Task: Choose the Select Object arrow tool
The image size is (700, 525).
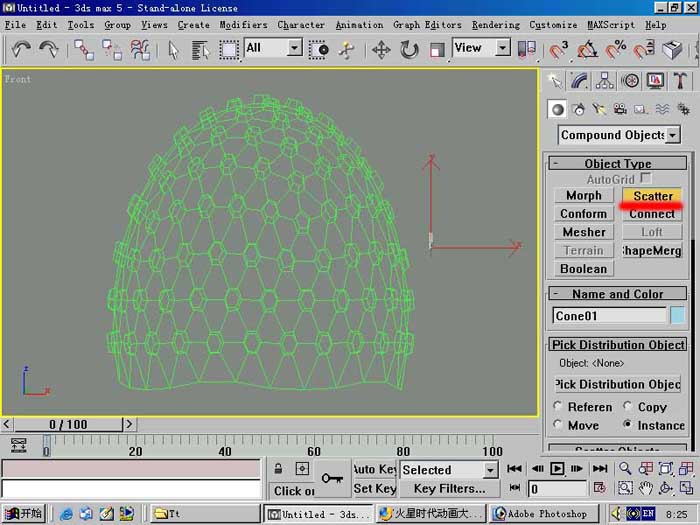Action: click(x=173, y=50)
